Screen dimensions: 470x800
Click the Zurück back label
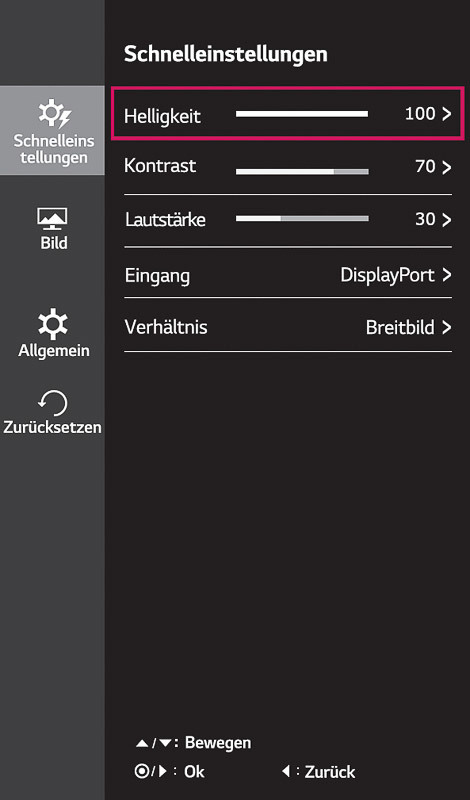(330, 772)
